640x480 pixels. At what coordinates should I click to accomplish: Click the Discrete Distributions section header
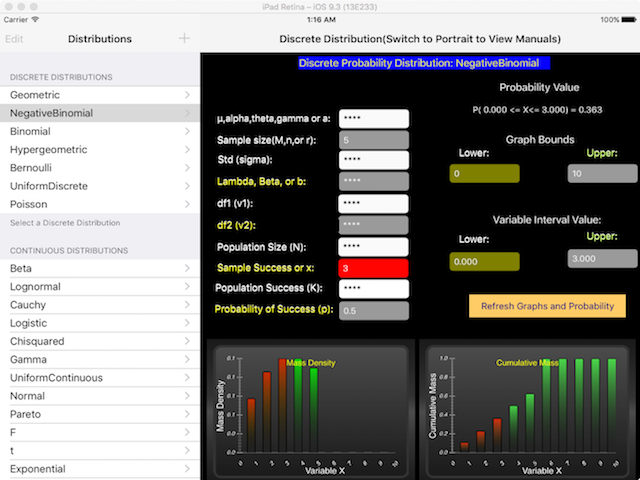[61, 77]
